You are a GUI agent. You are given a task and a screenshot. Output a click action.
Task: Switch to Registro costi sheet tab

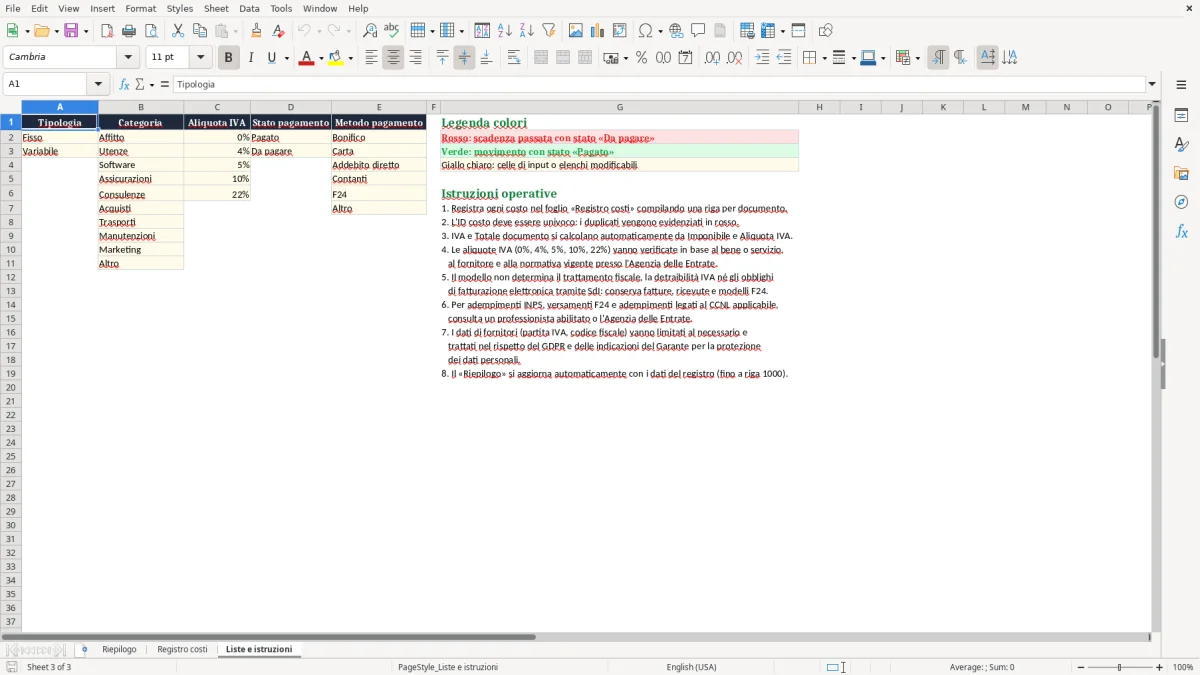point(182,650)
